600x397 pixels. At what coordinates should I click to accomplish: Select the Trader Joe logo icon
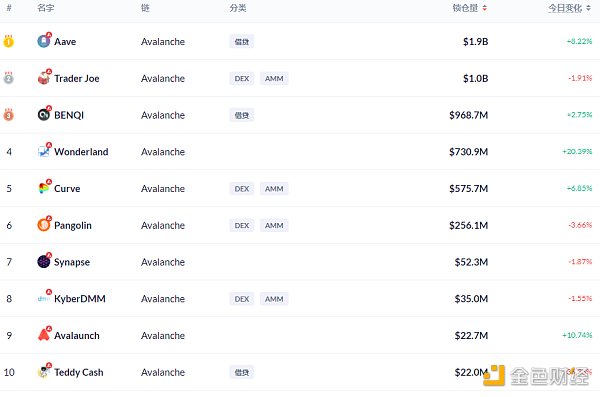click(44, 78)
